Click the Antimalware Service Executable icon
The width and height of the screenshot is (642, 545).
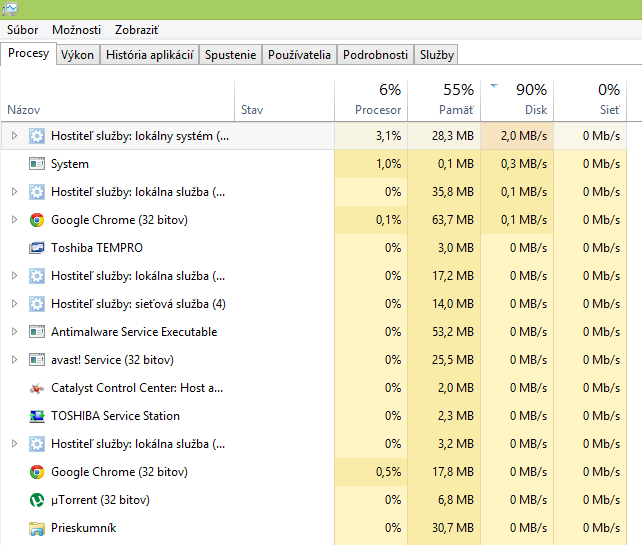pyautogui.click(x=37, y=332)
